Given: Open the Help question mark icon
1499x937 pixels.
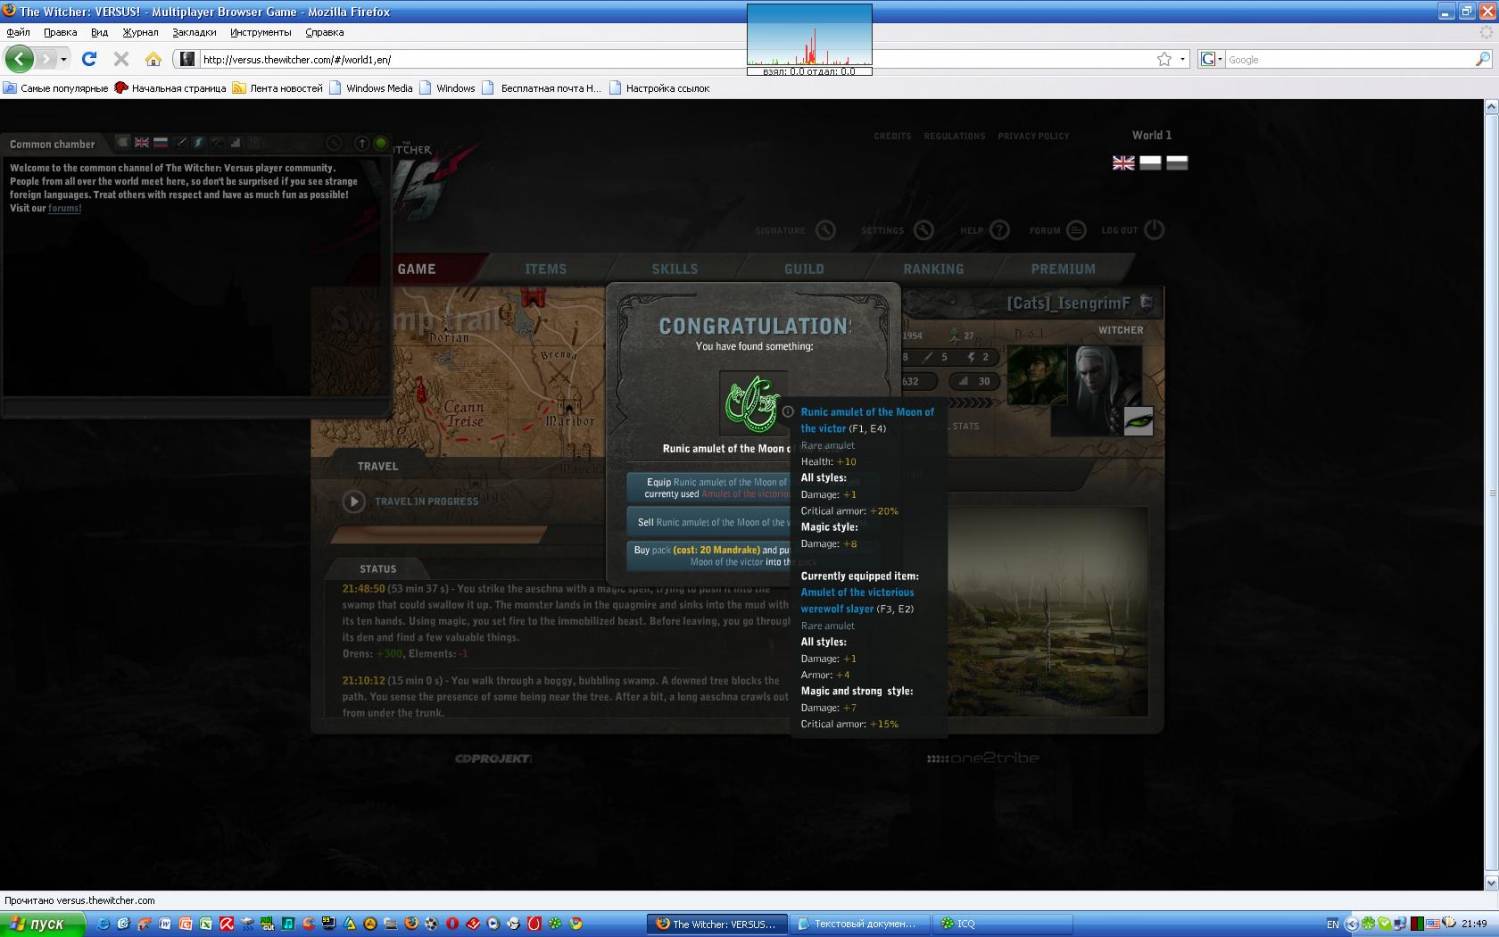Looking at the screenshot, I should coord(999,230).
